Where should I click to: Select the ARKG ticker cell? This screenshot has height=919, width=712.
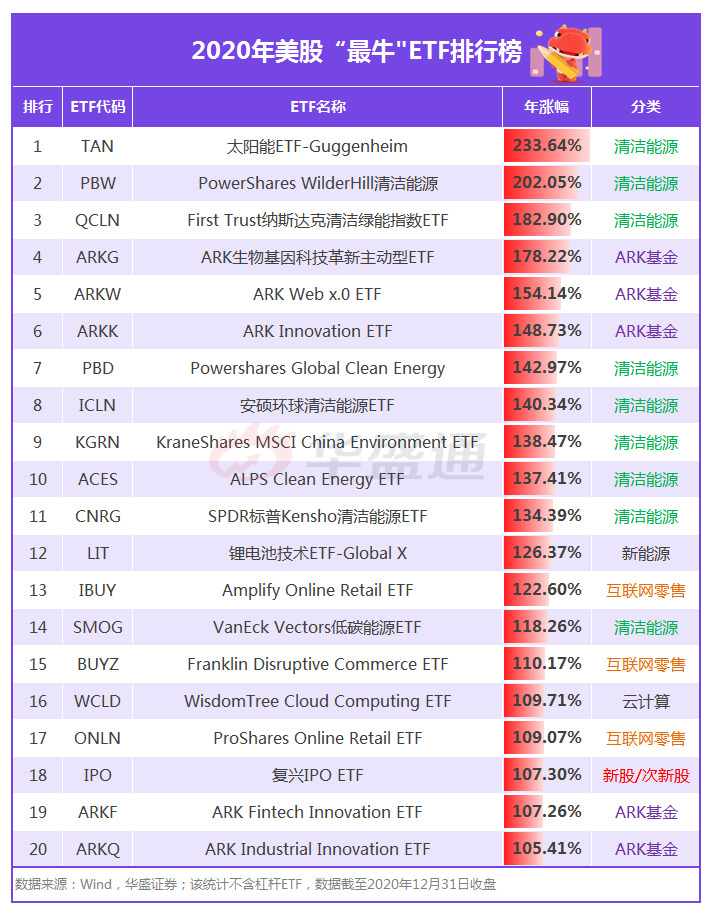97,257
